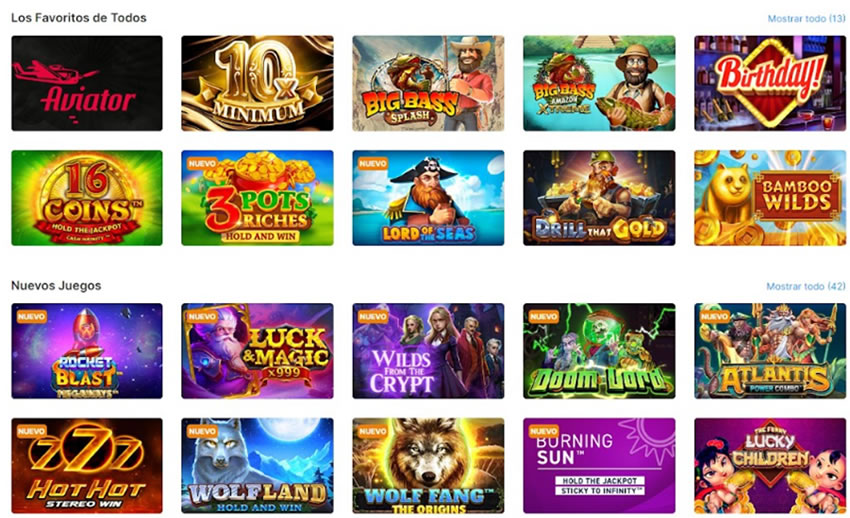
Task: Launch Luck & Magic x999 tile
Action: pyautogui.click(x=257, y=351)
